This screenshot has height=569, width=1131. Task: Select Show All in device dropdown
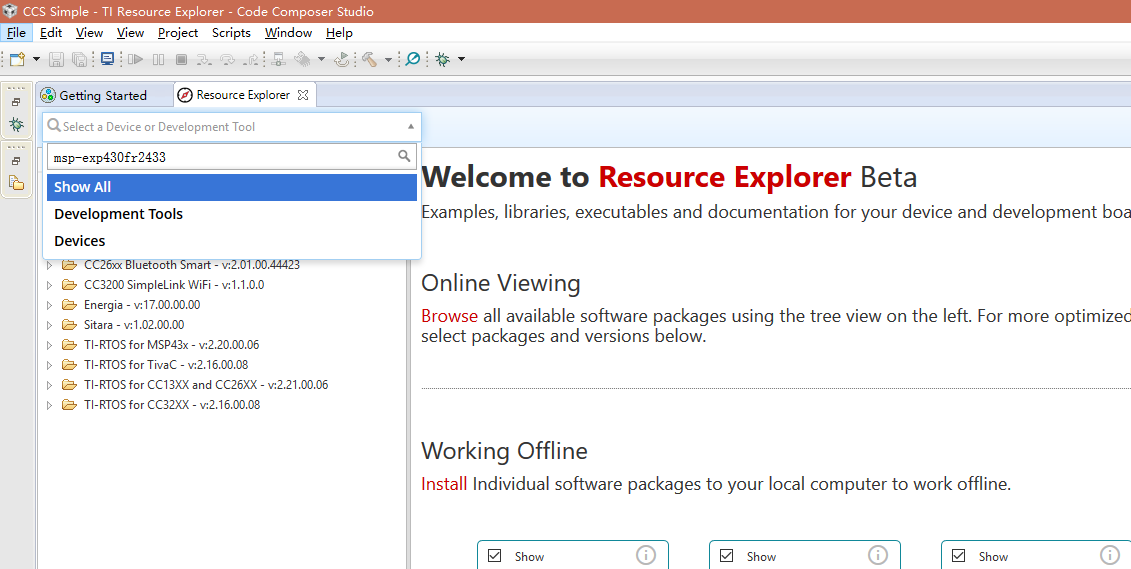[232, 187]
